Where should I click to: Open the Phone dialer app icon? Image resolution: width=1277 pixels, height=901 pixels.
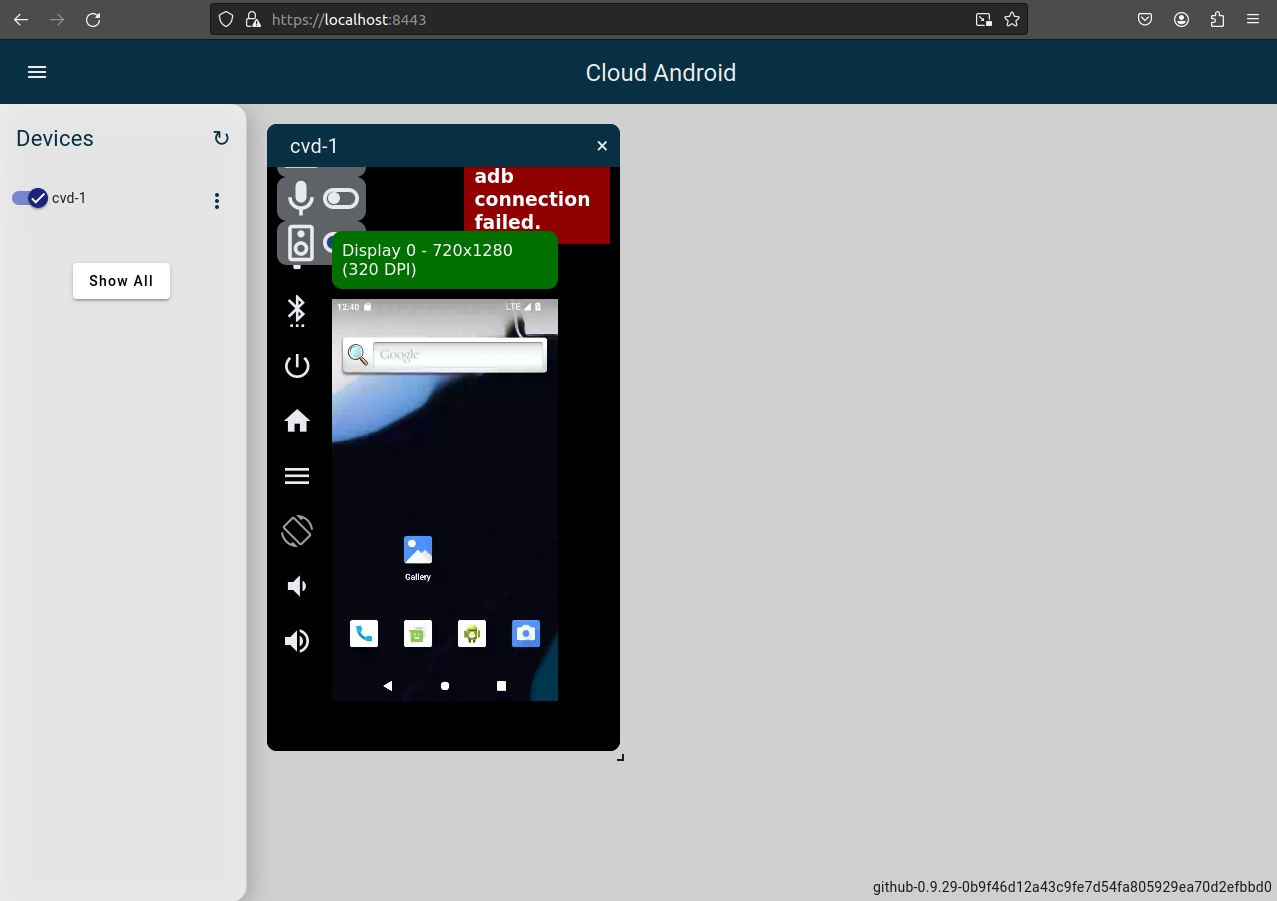coord(364,633)
